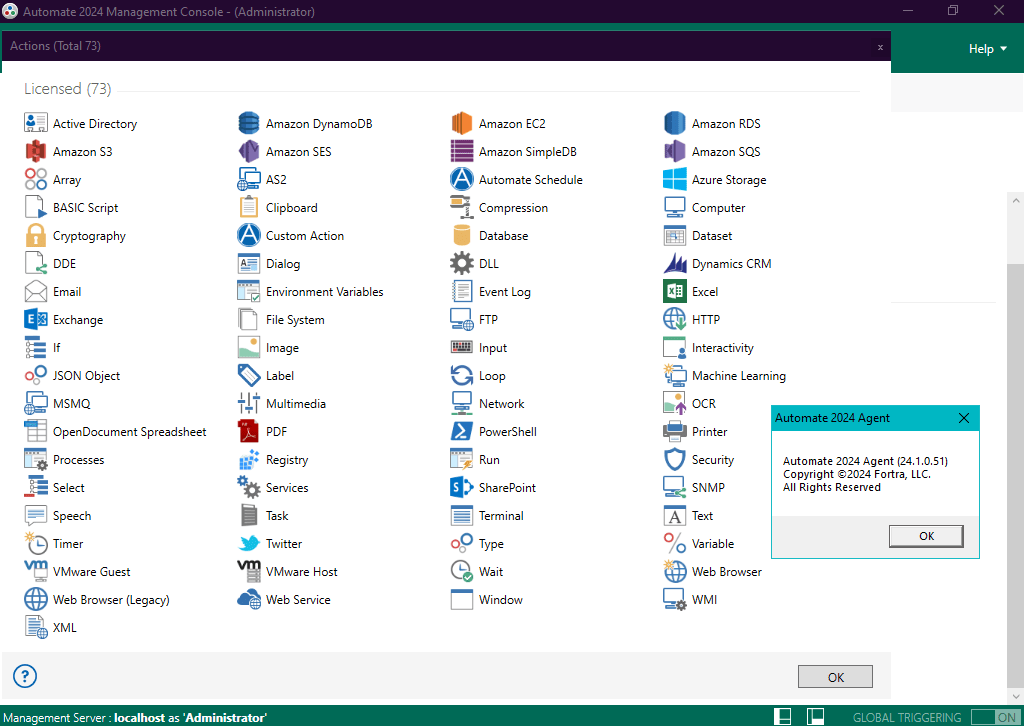Click the Amazon SQS icon
Image resolution: width=1024 pixels, height=726 pixels.
coord(675,151)
